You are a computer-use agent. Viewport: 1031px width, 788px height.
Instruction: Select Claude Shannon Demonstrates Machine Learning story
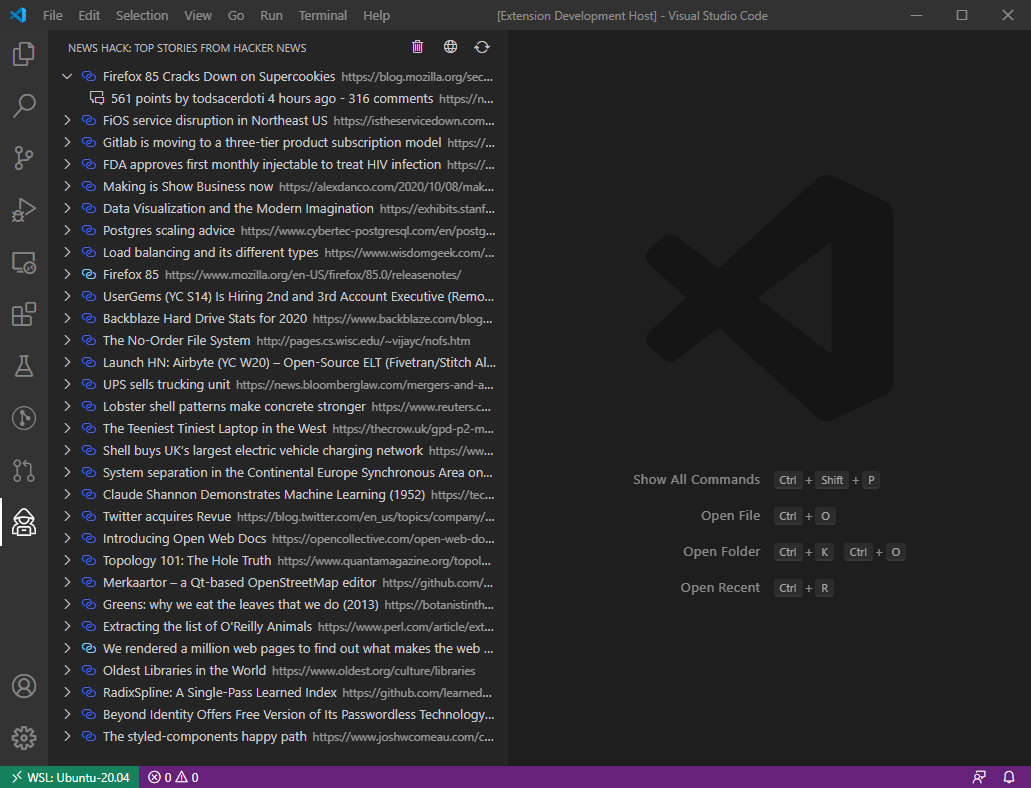pyautogui.click(x=277, y=495)
